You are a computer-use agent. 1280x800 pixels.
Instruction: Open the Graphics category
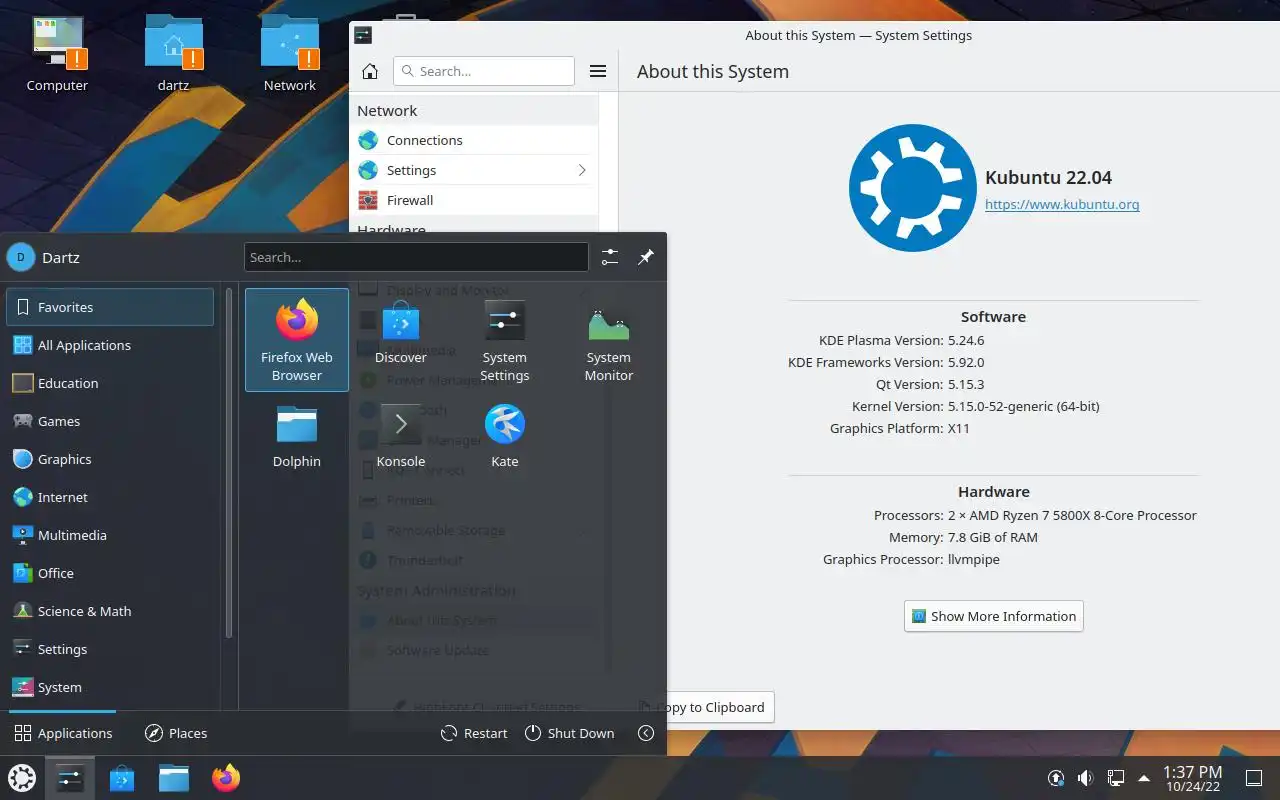click(x=110, y=459)
